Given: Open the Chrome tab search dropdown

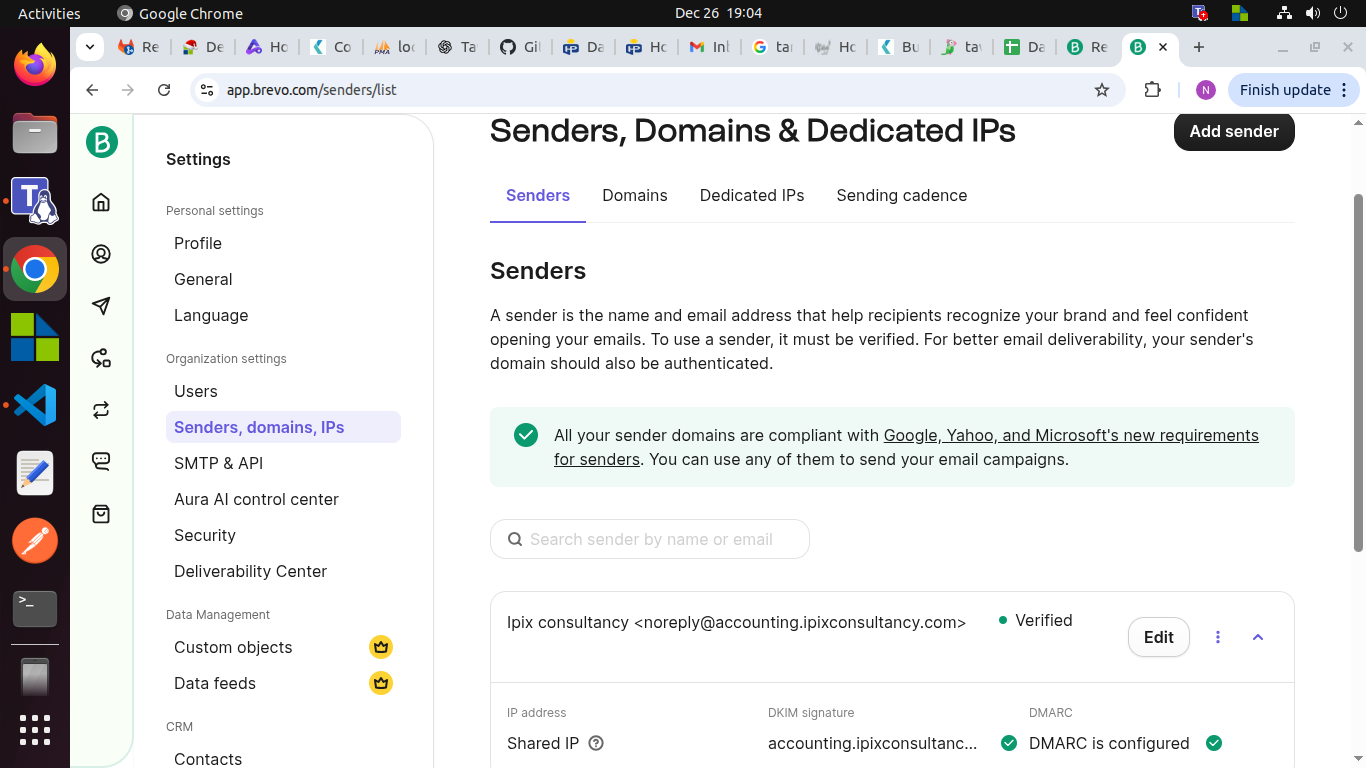Looking at the screenshot, I should point(90,47).
